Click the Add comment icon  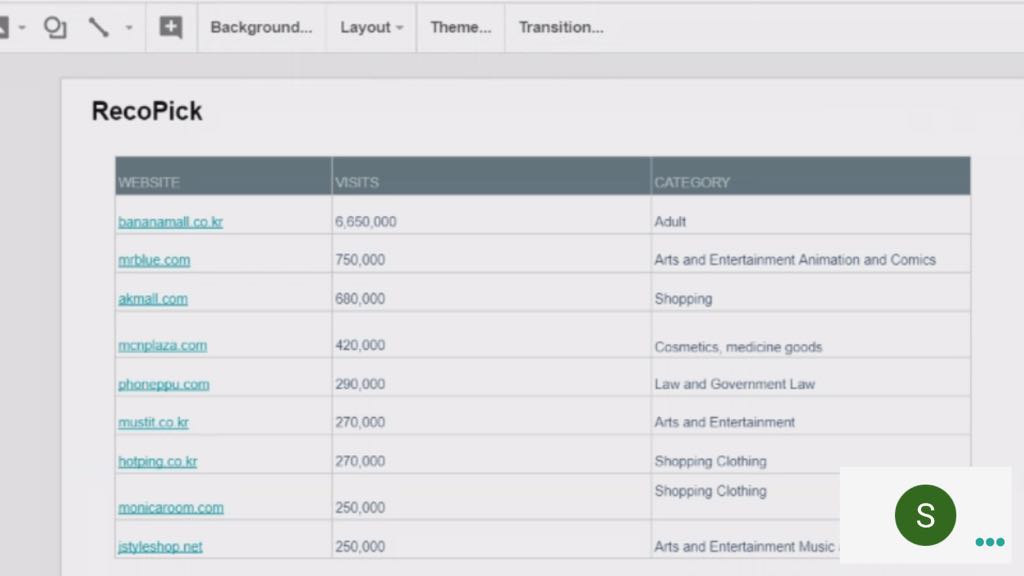tap(171, 27)
